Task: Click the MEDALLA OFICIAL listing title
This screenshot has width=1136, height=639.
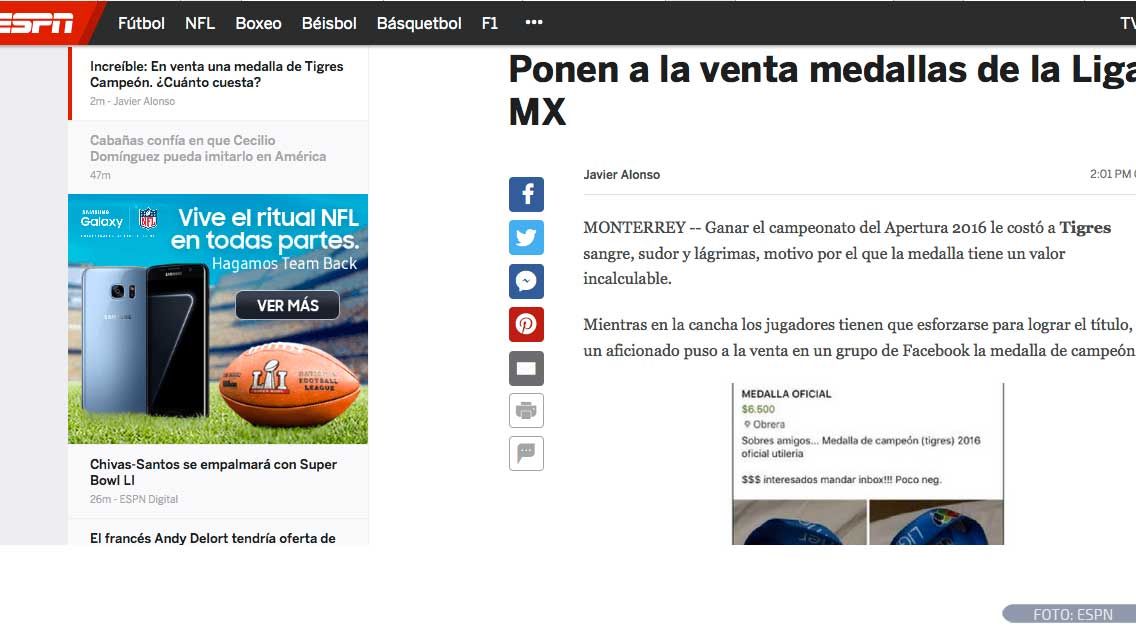Action: point(786,394)
